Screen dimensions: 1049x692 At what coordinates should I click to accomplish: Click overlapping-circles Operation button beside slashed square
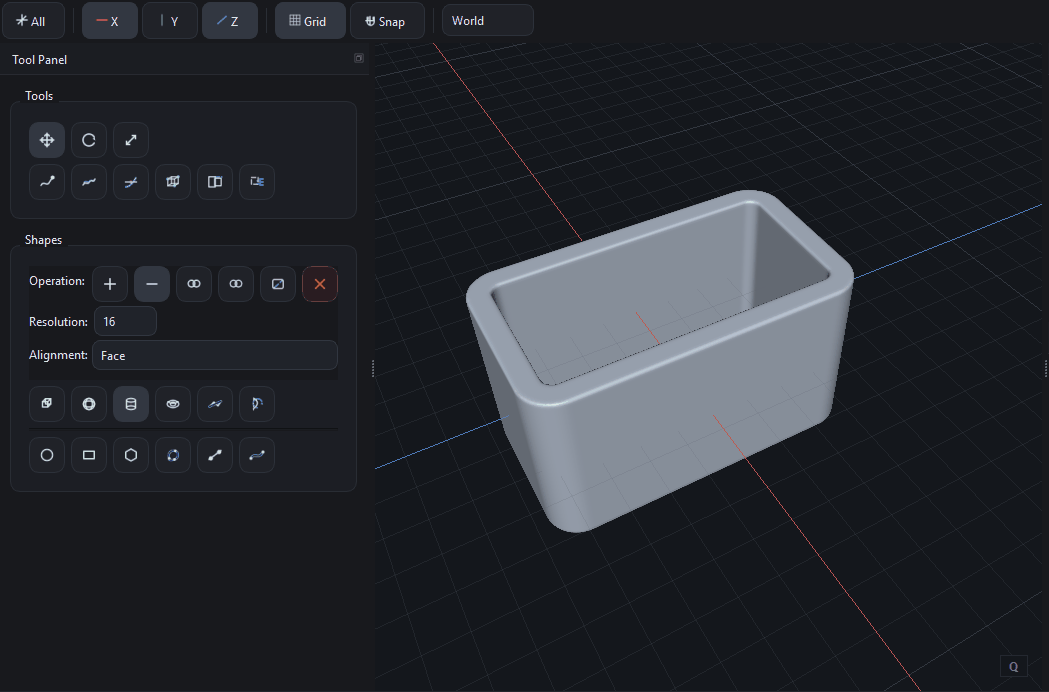(x=235, y=284)
